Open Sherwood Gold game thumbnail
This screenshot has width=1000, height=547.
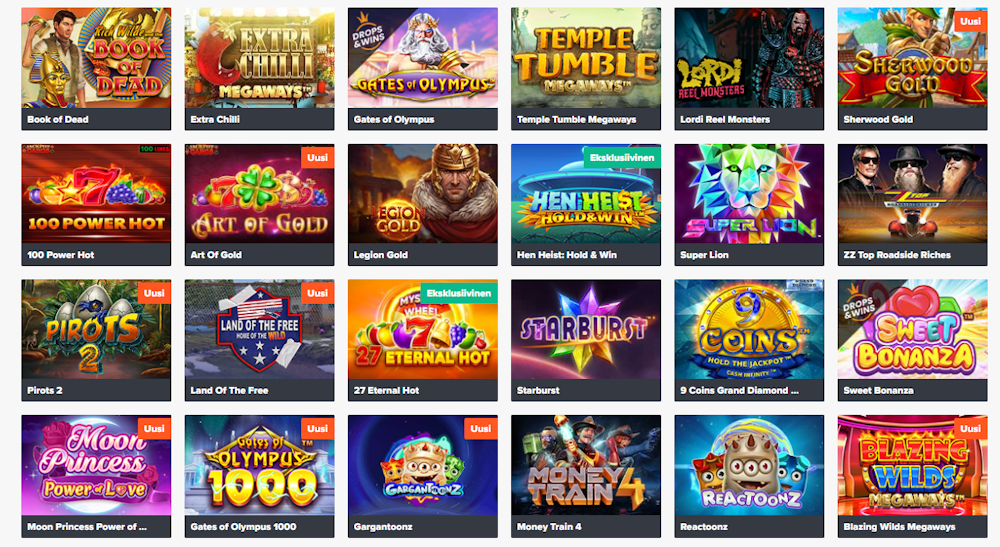pyautogui.click(x=912, y=58)
